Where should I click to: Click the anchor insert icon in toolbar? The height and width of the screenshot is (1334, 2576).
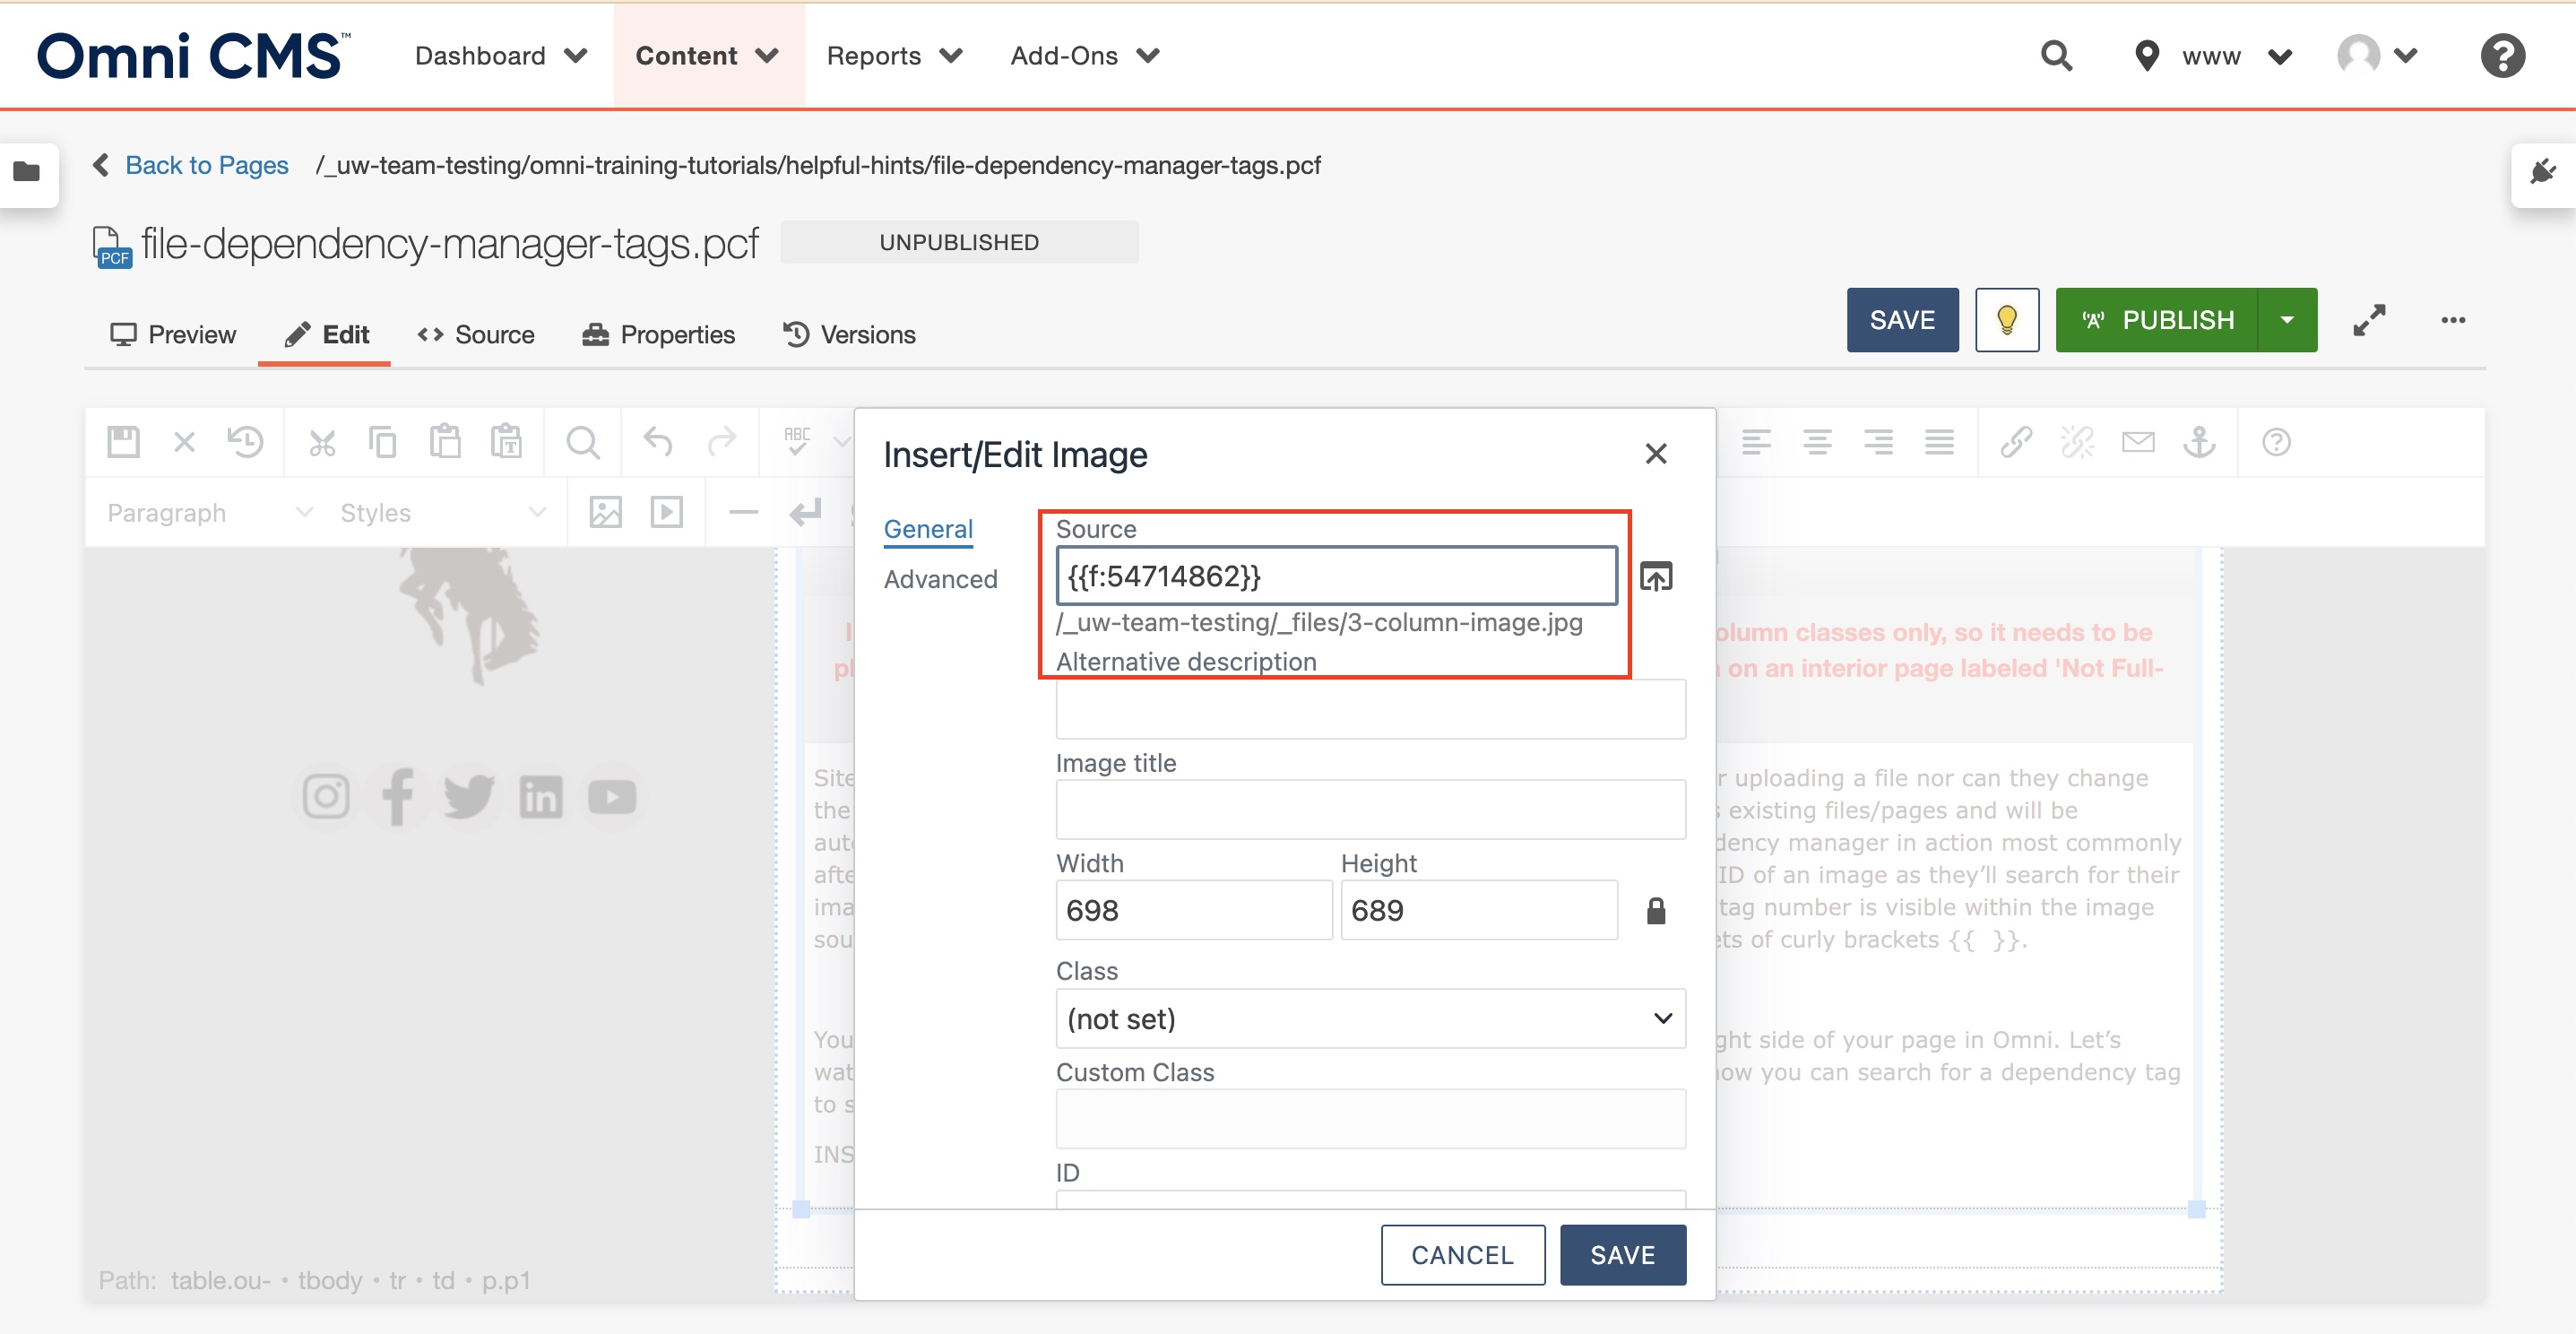point(2199,444)
